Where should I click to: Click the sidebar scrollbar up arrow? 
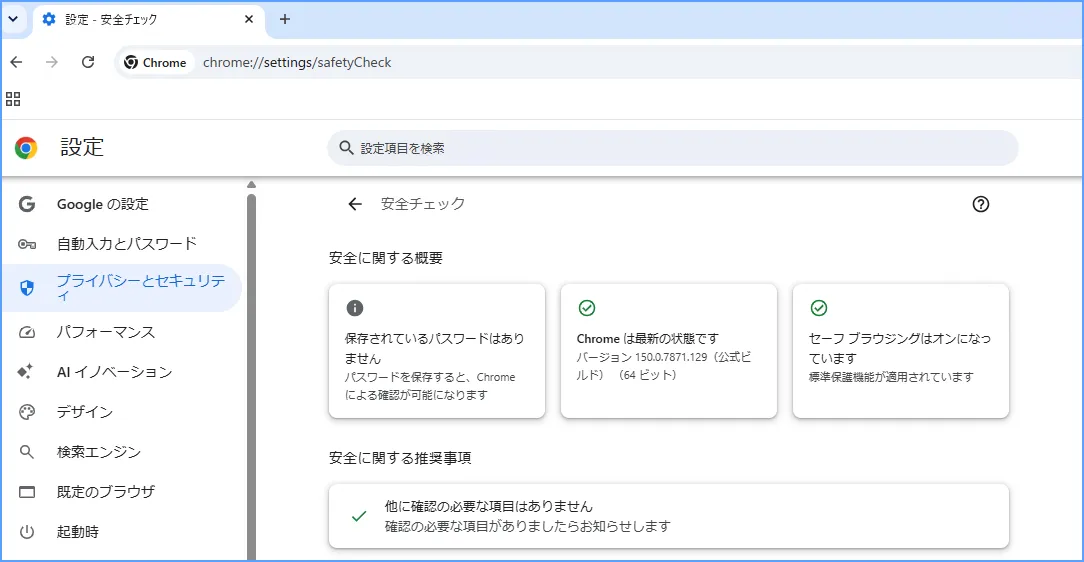pyautogui.click(x=252, y=185)
